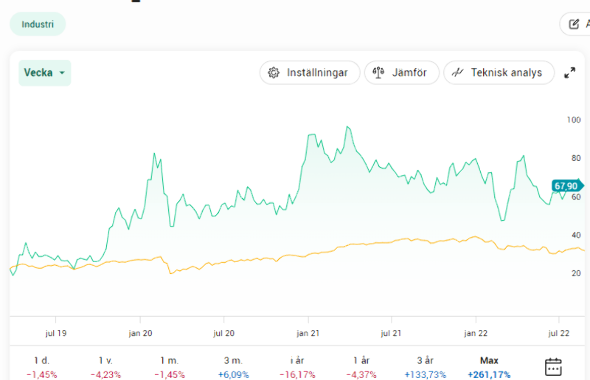Viewport: 590px width, 380px height.
Task: Expand chart to fullscreen
Action: 570,73
